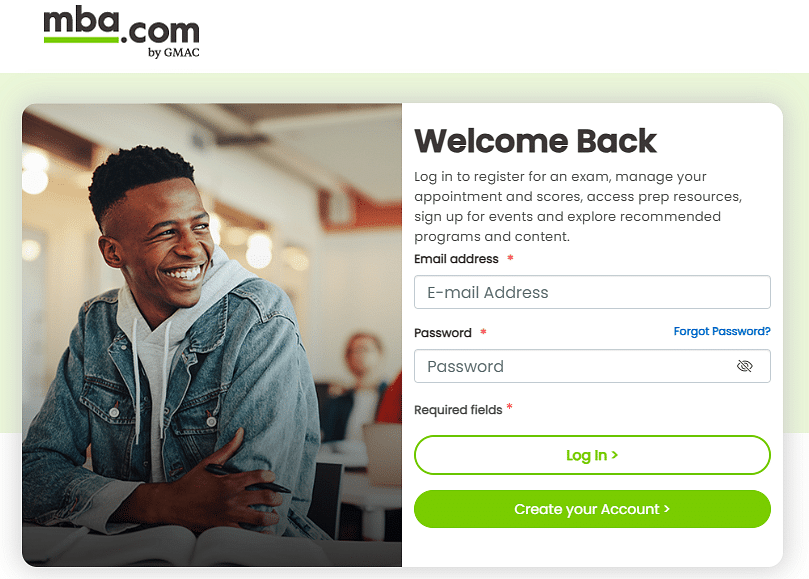Select the green Create your Account button
Viewport: 809px width, 579px height.
(x=592, y=509)
